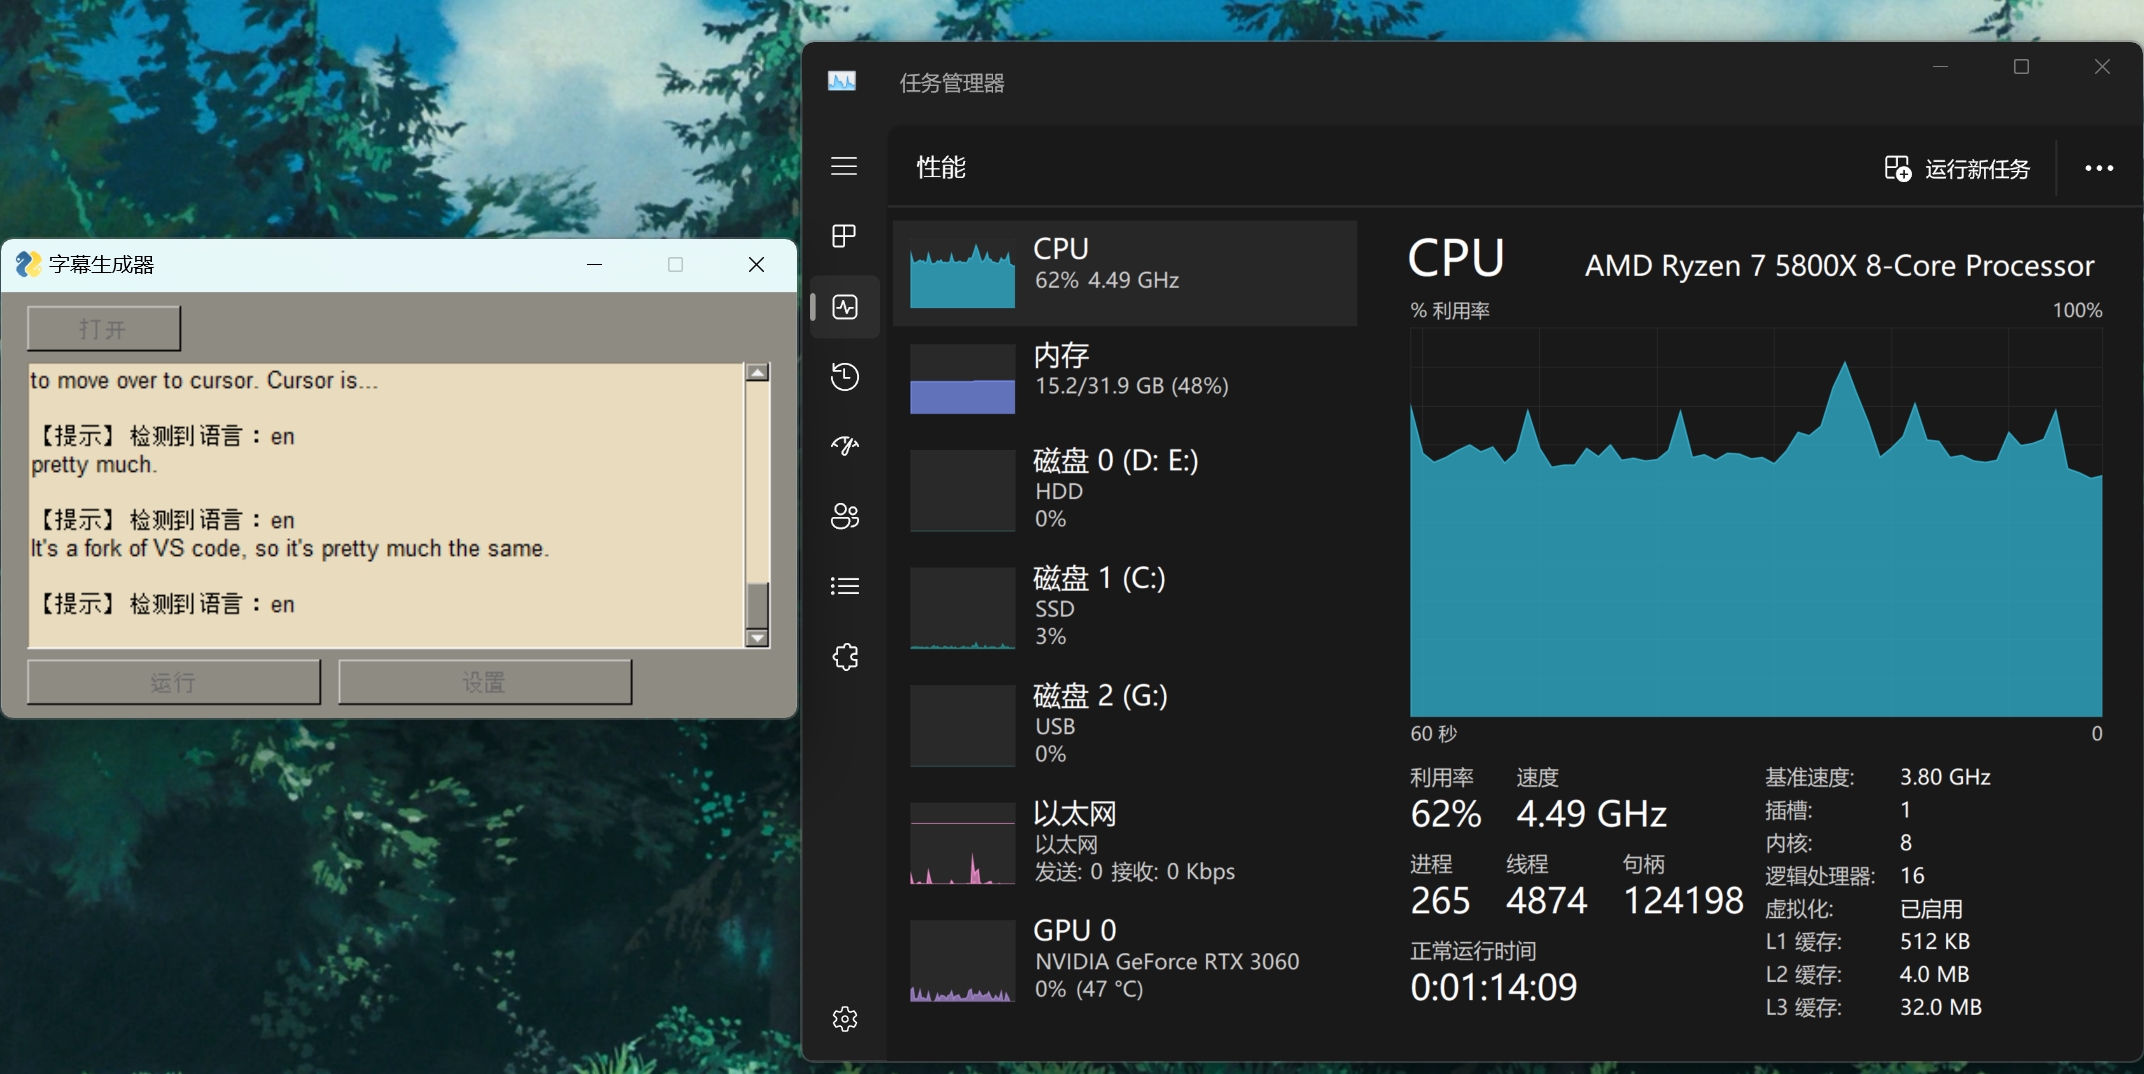The width and height of the screenshot is (2144, 1074).
Task: Click the 任务管理器 window title
Action: (952, 83)
